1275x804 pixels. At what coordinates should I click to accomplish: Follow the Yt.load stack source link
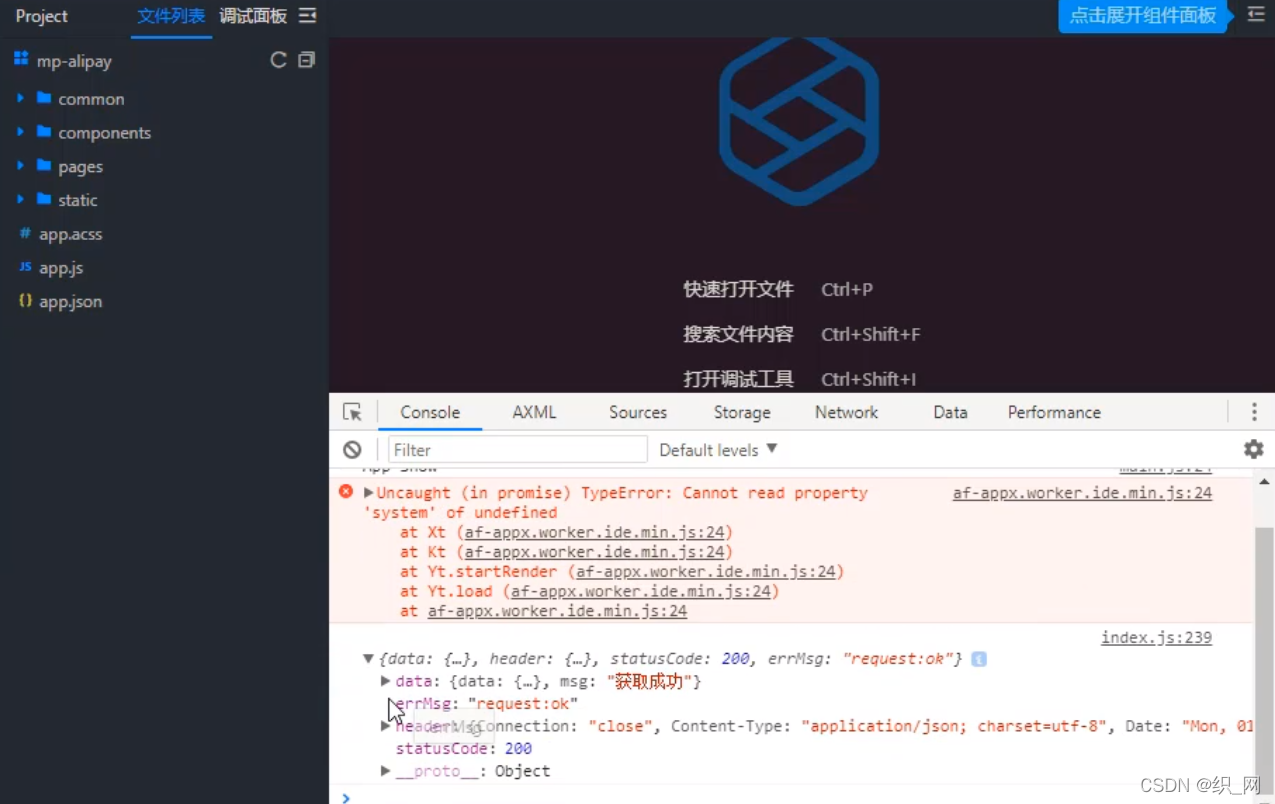pos(641,591)
